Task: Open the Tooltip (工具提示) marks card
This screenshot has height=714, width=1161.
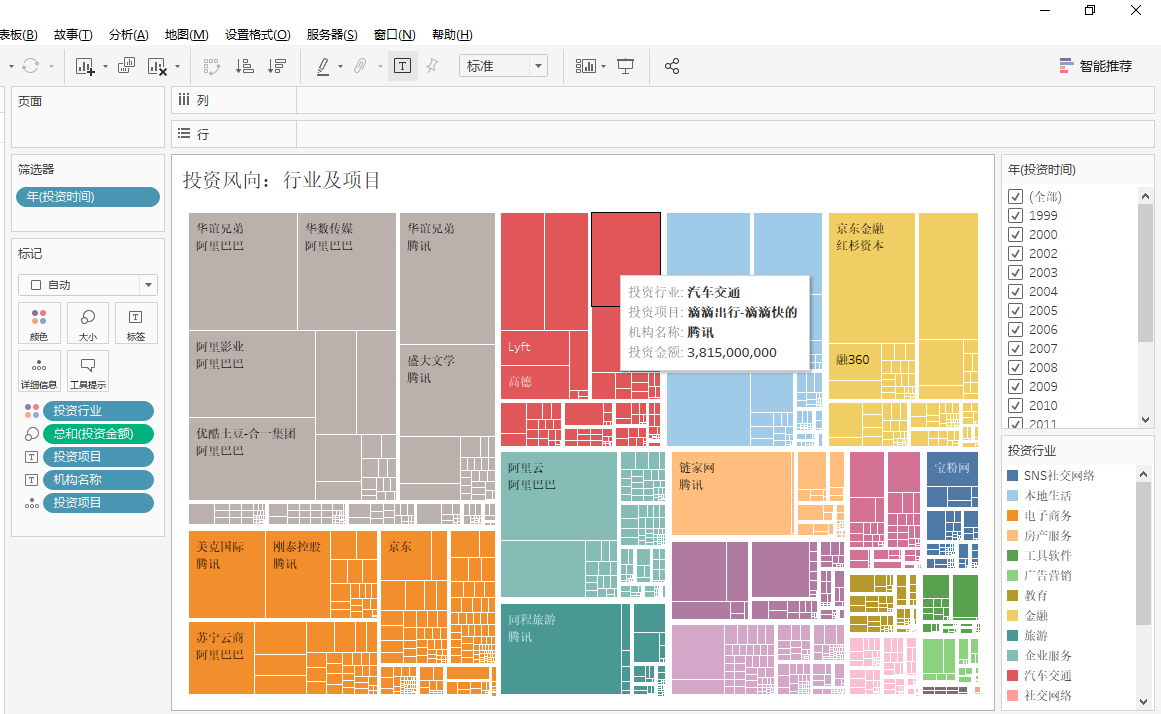Action: click(88, 371)
